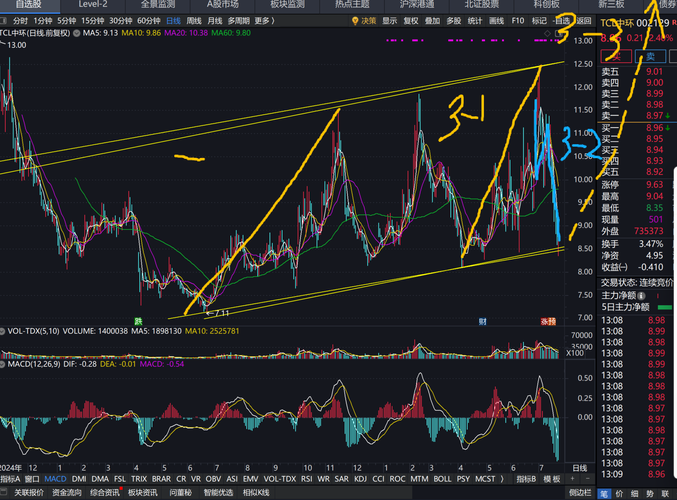Open the 叠加 overlay menu
This screenshot has width=677, height=500.
[x=432, y=21]
